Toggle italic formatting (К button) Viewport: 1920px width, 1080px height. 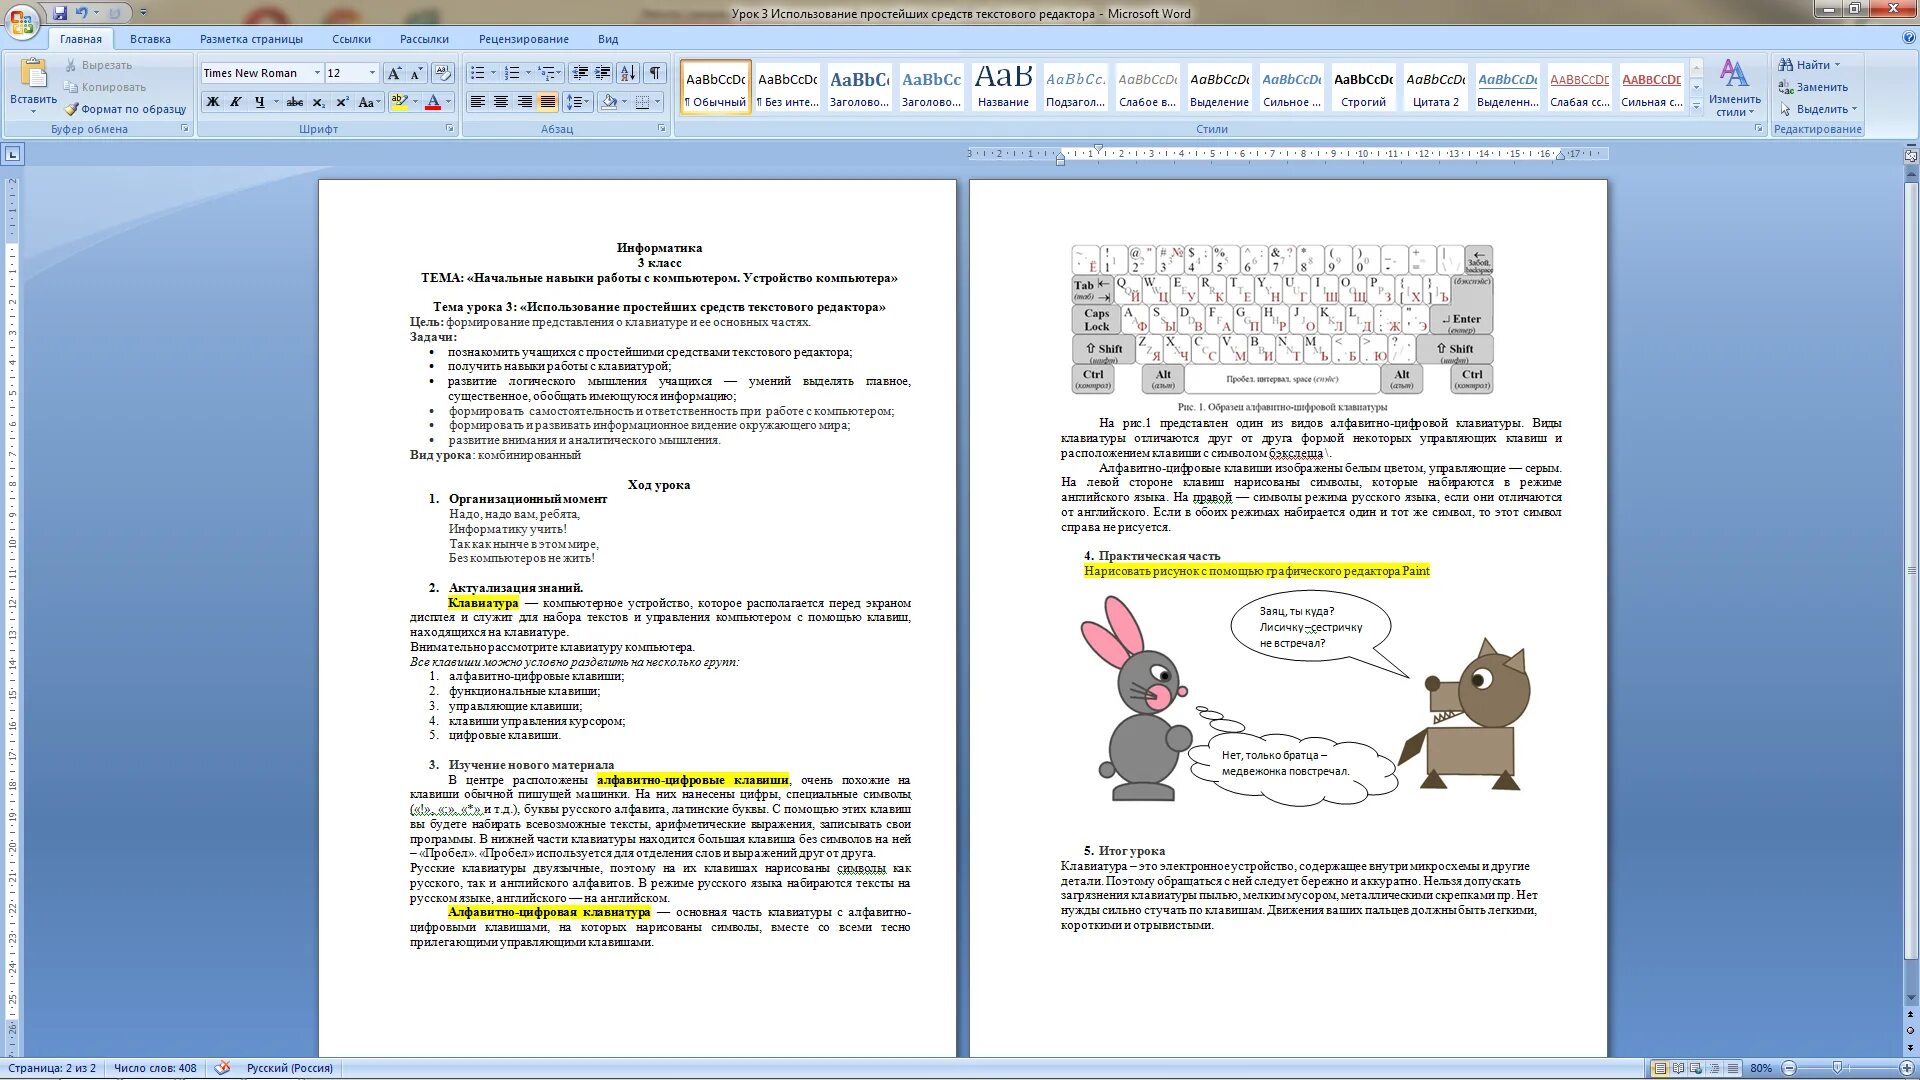click(236, 102)
